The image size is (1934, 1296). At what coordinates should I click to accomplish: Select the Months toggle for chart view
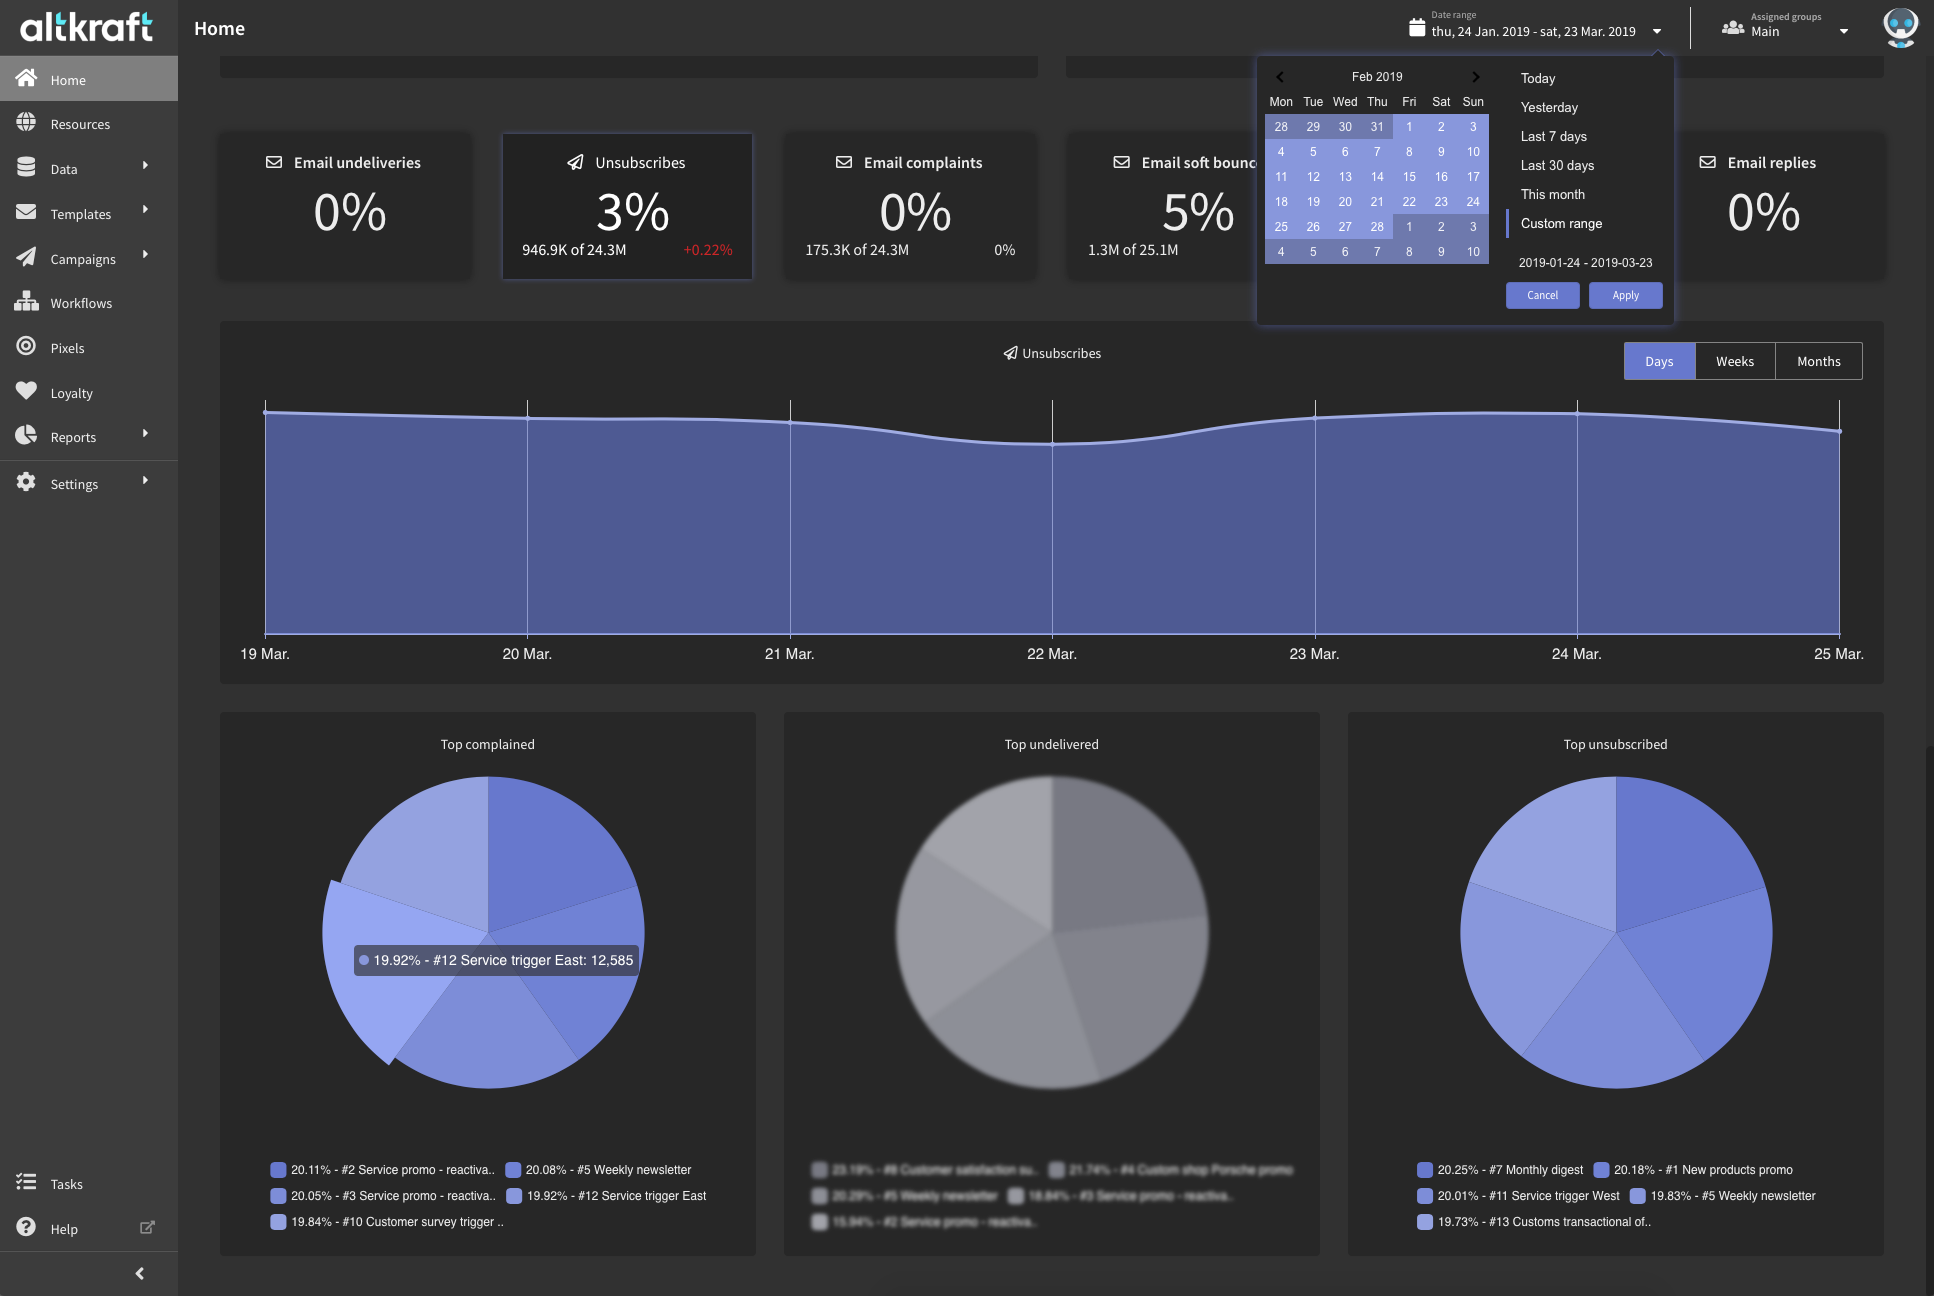point(1818,360)
